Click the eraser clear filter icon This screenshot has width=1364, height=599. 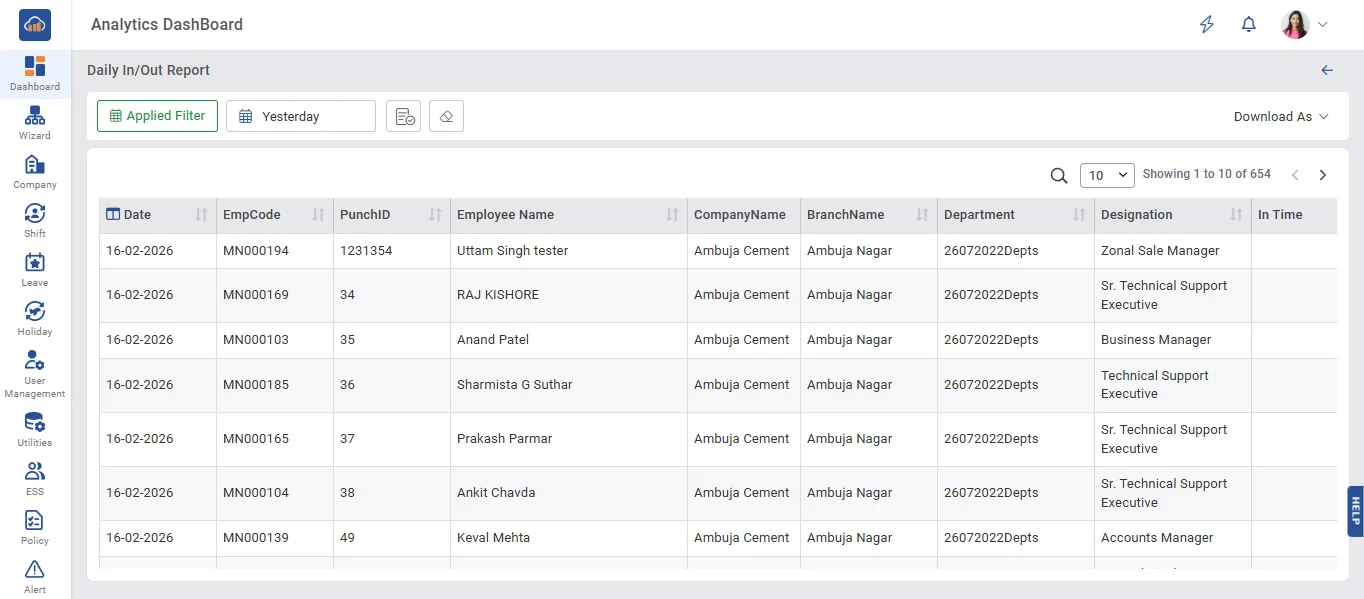[x=446, y=116]
